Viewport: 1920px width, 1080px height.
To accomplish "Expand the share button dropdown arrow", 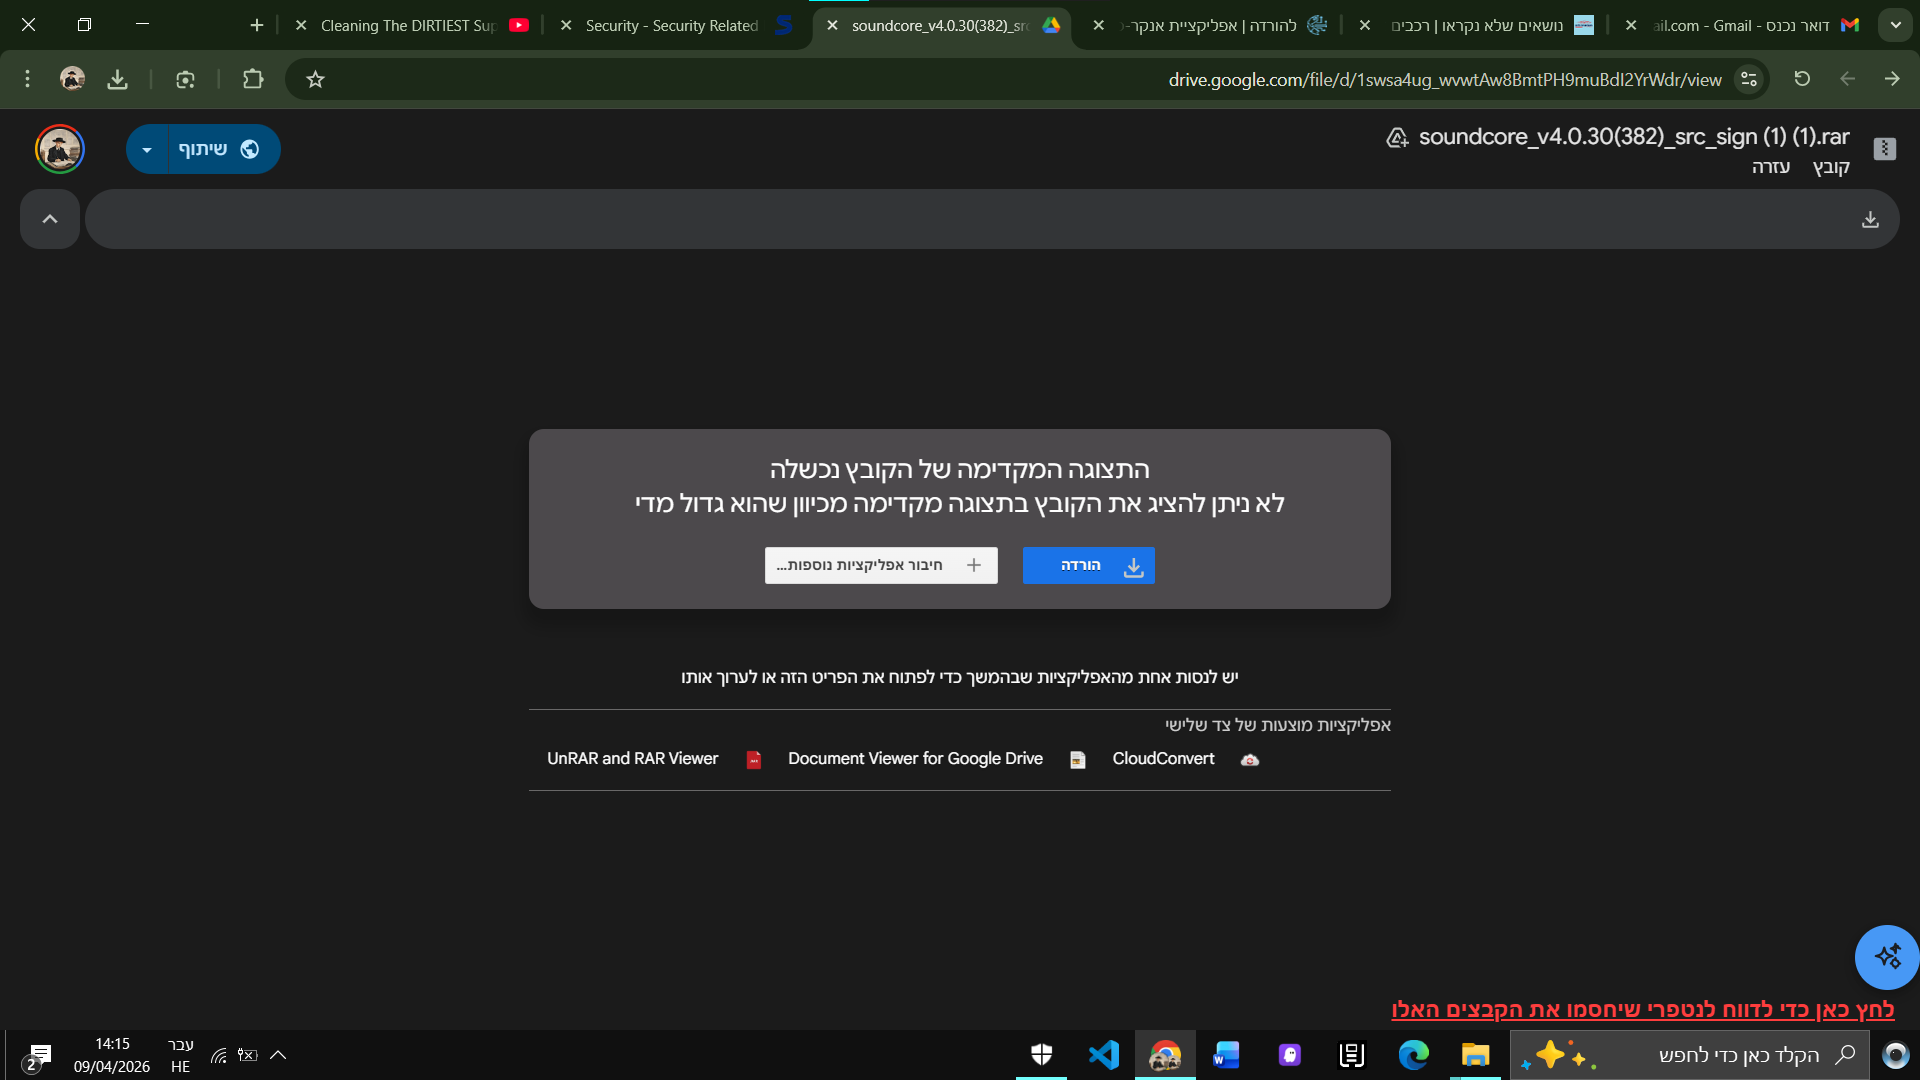I will pyautogui.click(x=147, y=150).
